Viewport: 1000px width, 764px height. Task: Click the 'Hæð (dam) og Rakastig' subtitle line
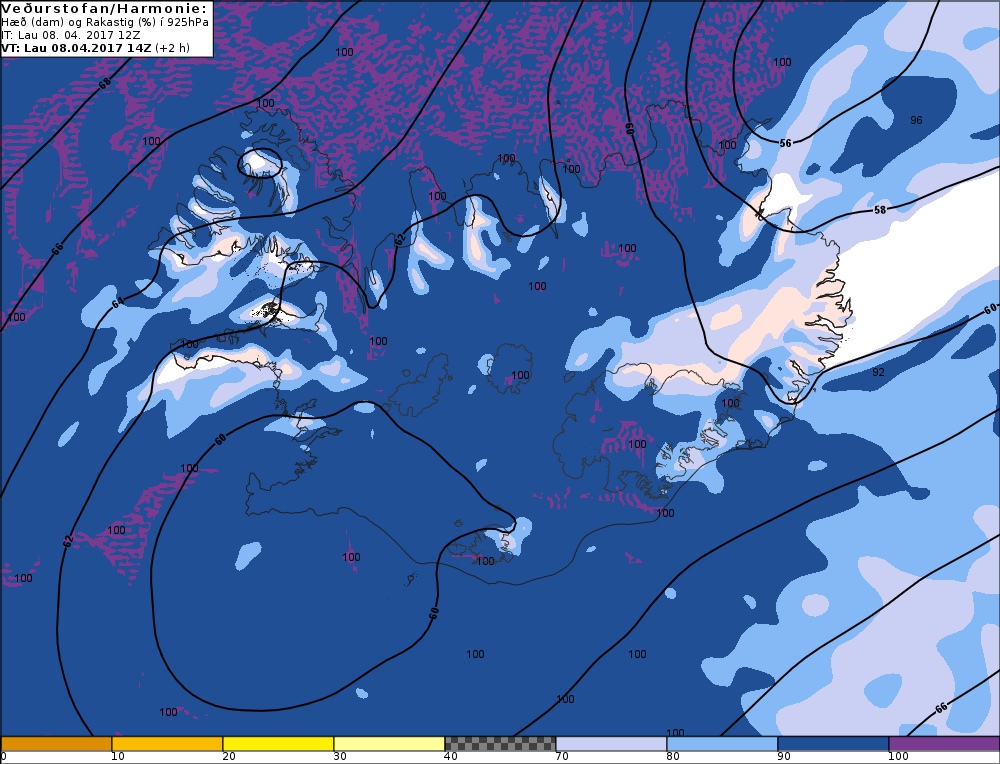click(x=105, y=22)
